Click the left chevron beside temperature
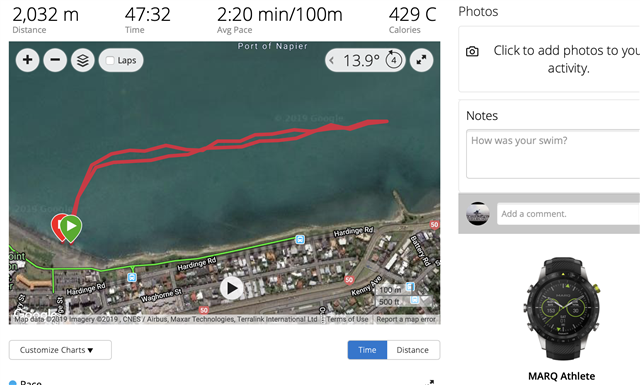 pos(332,61)
